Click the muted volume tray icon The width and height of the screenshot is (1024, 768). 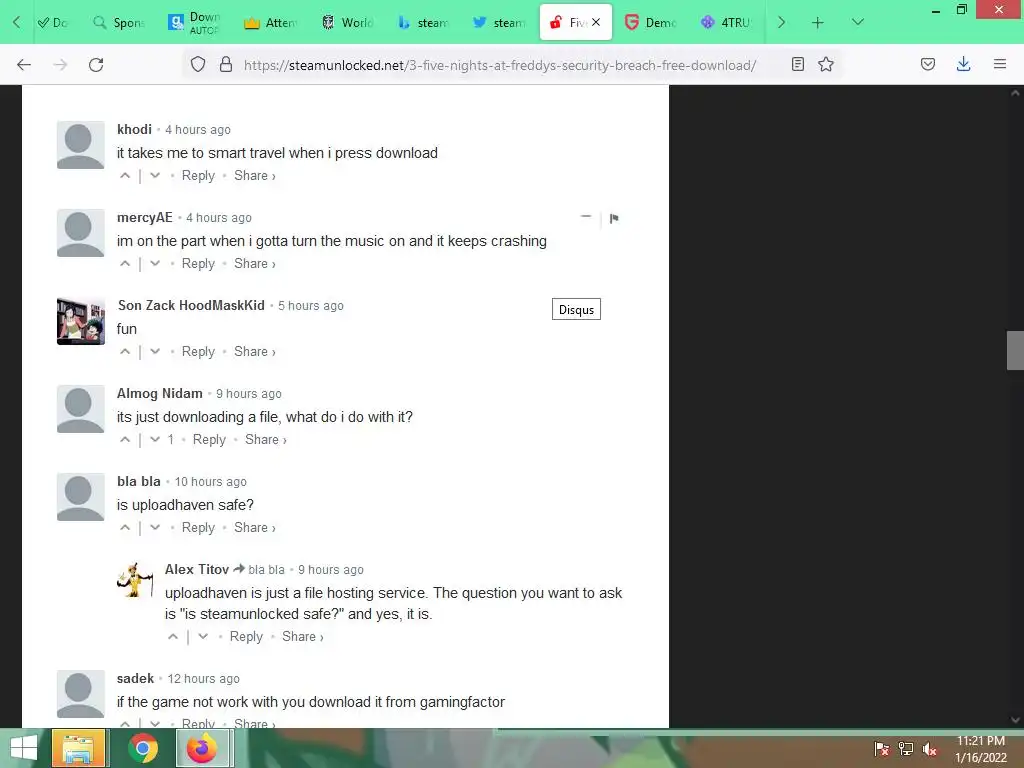(x=930, y=749)
